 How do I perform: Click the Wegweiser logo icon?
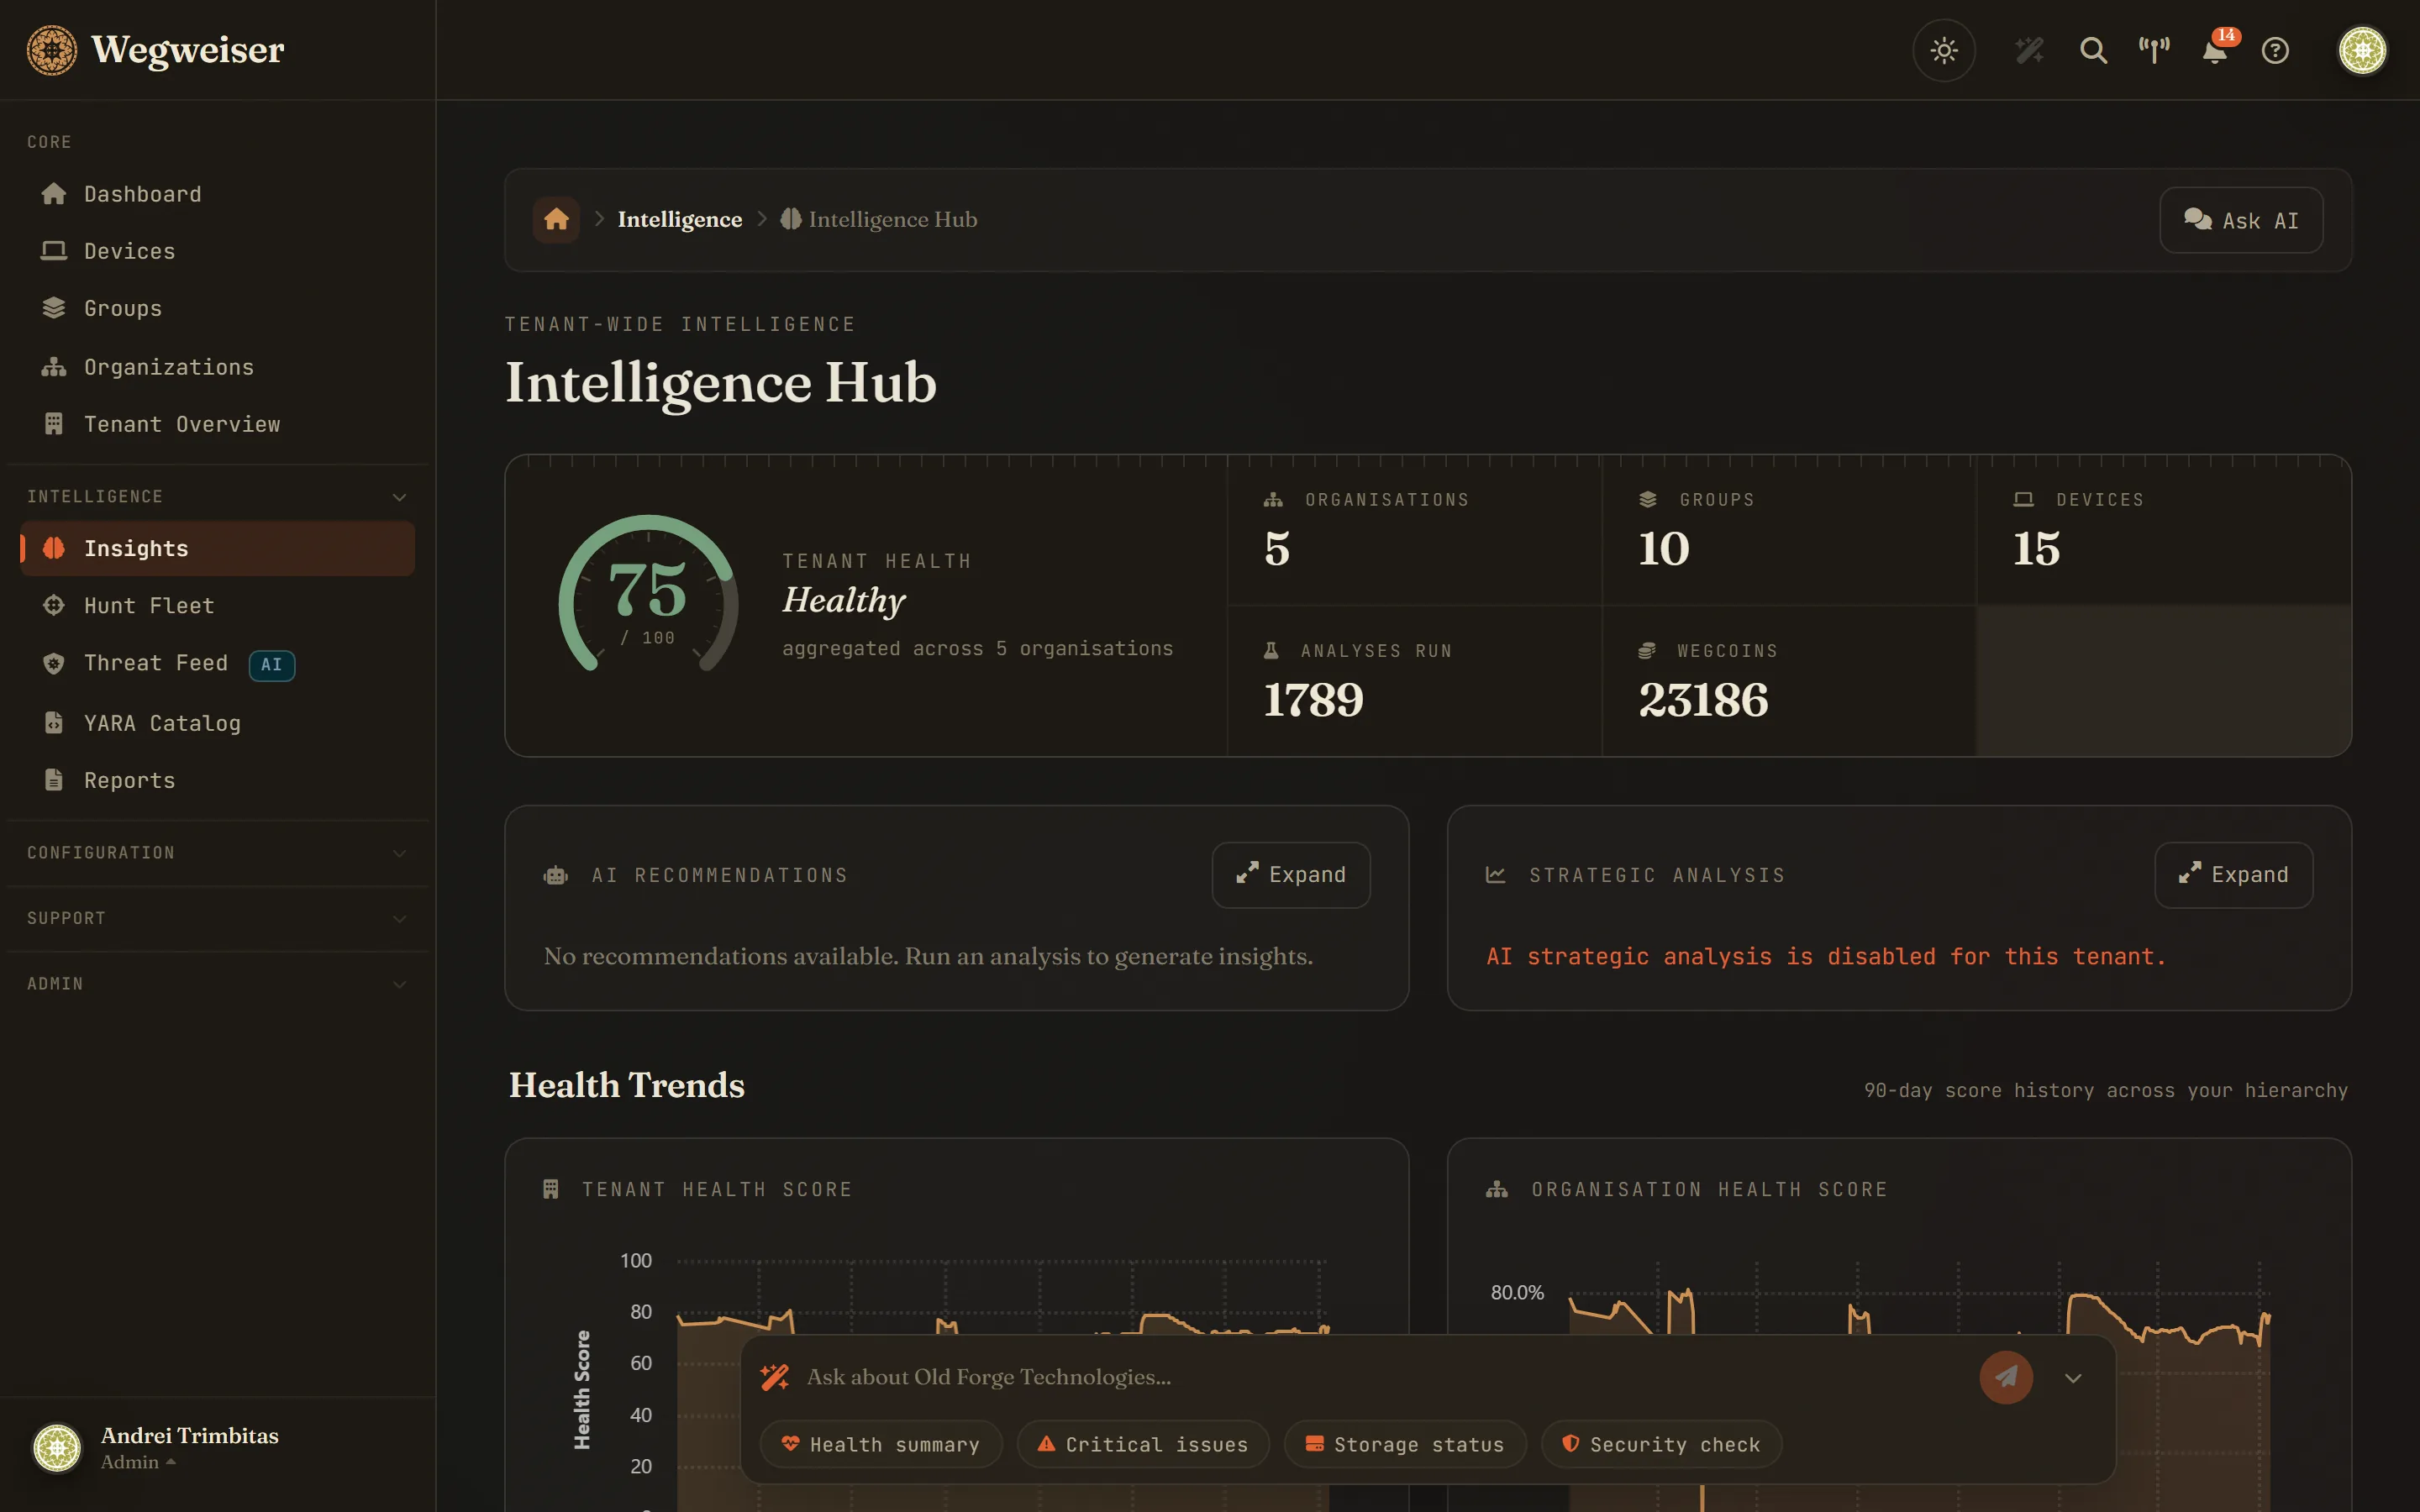(x=52, y=50)
